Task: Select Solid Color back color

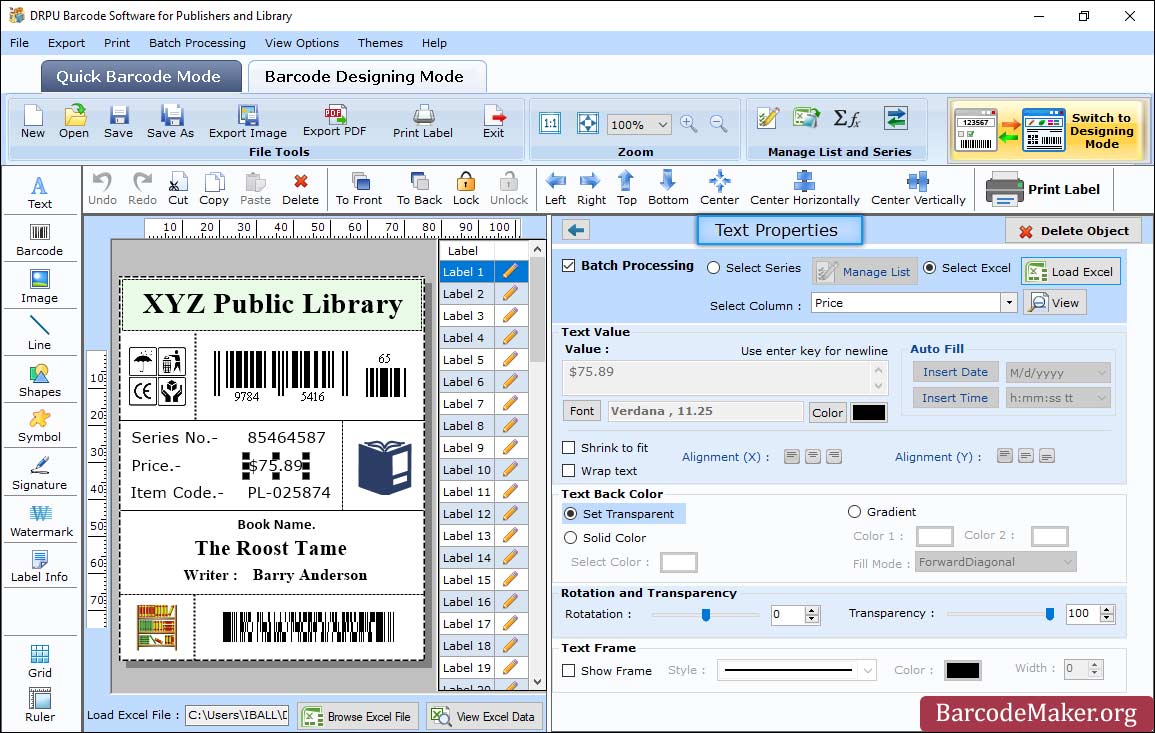Action: (x=570, y=538)
